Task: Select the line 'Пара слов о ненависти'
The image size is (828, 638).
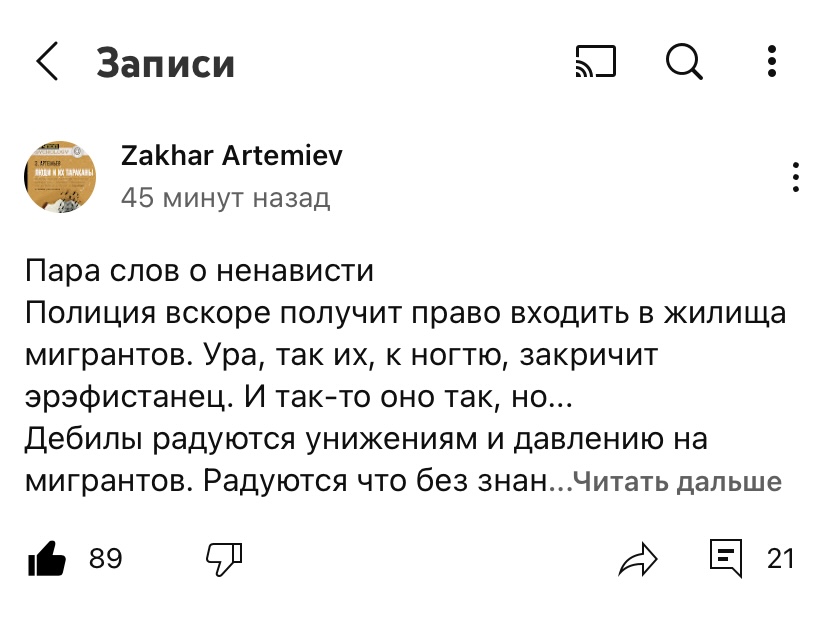Action: tap(199, 271)
